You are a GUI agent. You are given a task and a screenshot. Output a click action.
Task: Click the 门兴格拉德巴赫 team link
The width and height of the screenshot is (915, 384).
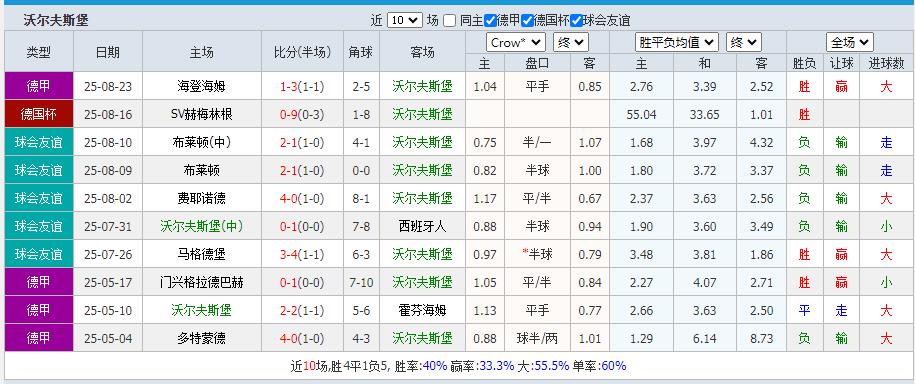click(201, 283)
